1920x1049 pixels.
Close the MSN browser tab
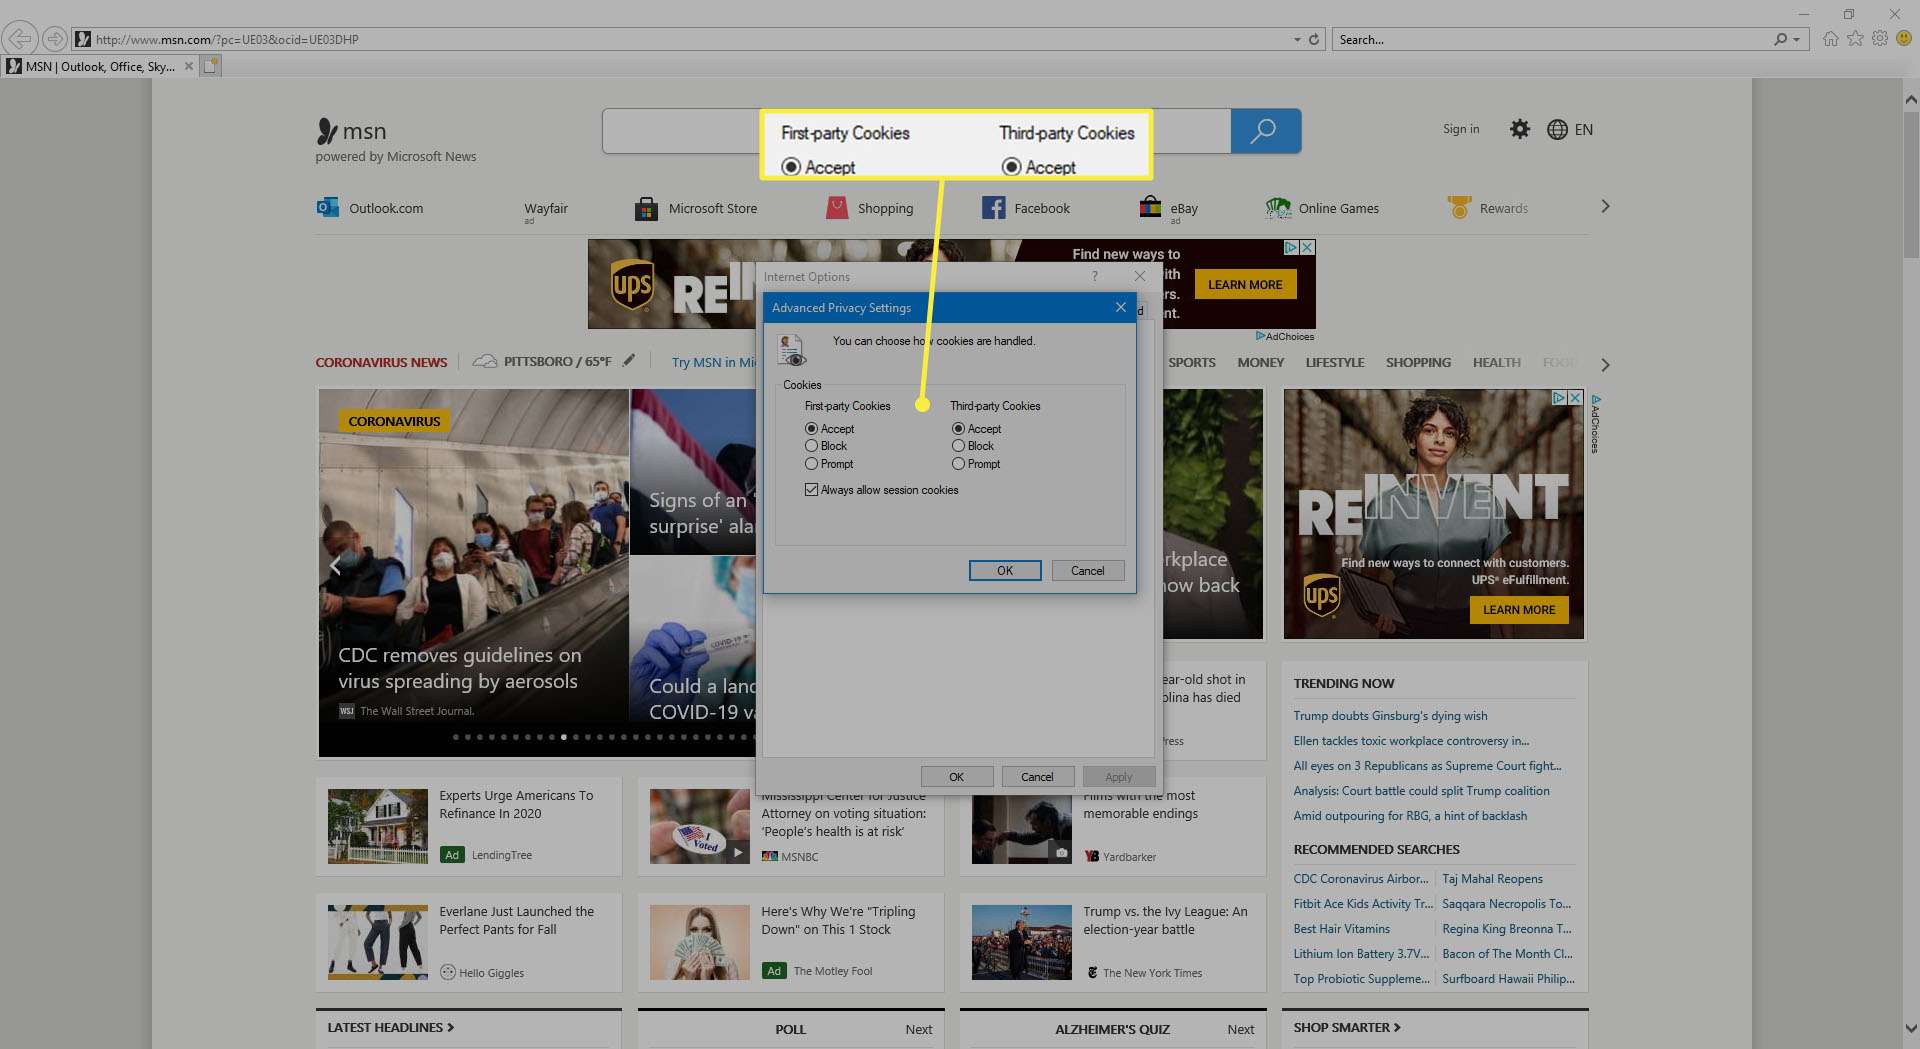[x=188, y=66]
